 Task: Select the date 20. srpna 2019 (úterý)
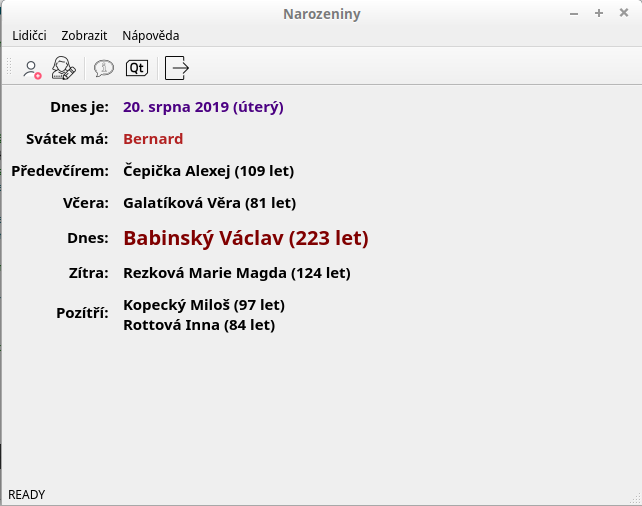click(203, 107)
